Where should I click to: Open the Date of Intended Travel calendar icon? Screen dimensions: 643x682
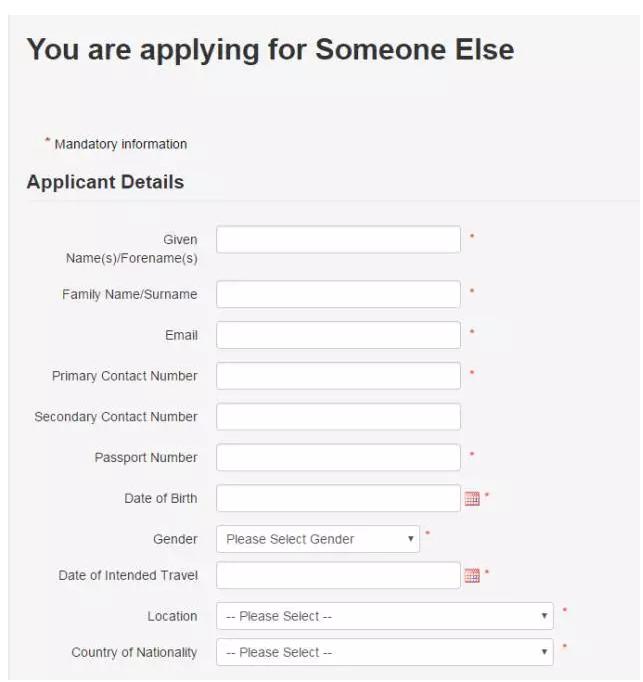(x=472, y=575)
